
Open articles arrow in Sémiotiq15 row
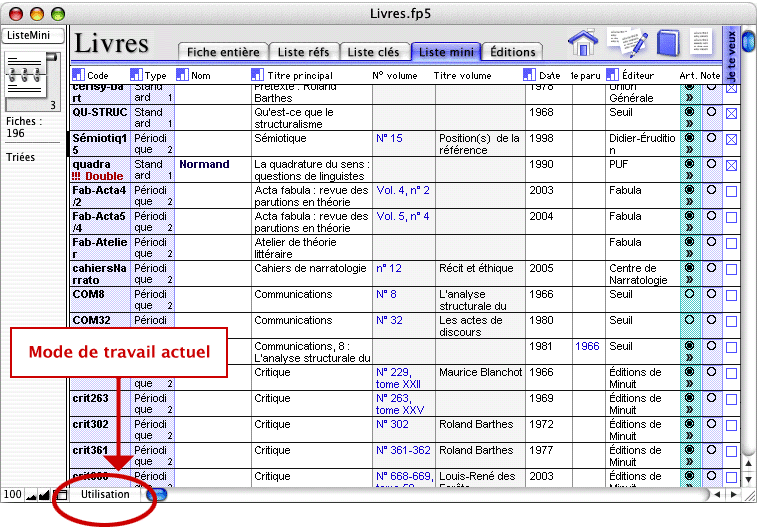pos(690,150)
